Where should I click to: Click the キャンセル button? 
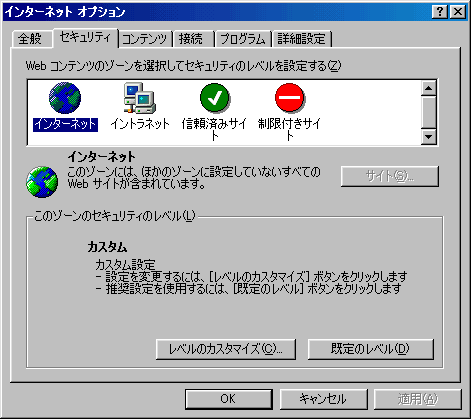(x=323, y=399)
